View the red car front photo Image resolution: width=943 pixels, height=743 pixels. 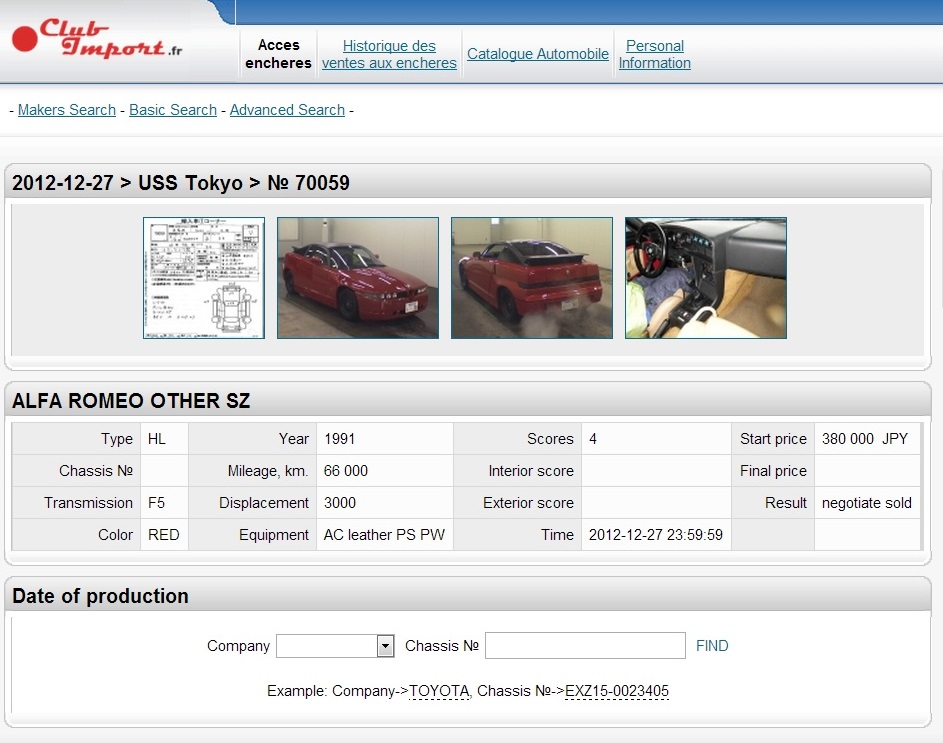358,278
